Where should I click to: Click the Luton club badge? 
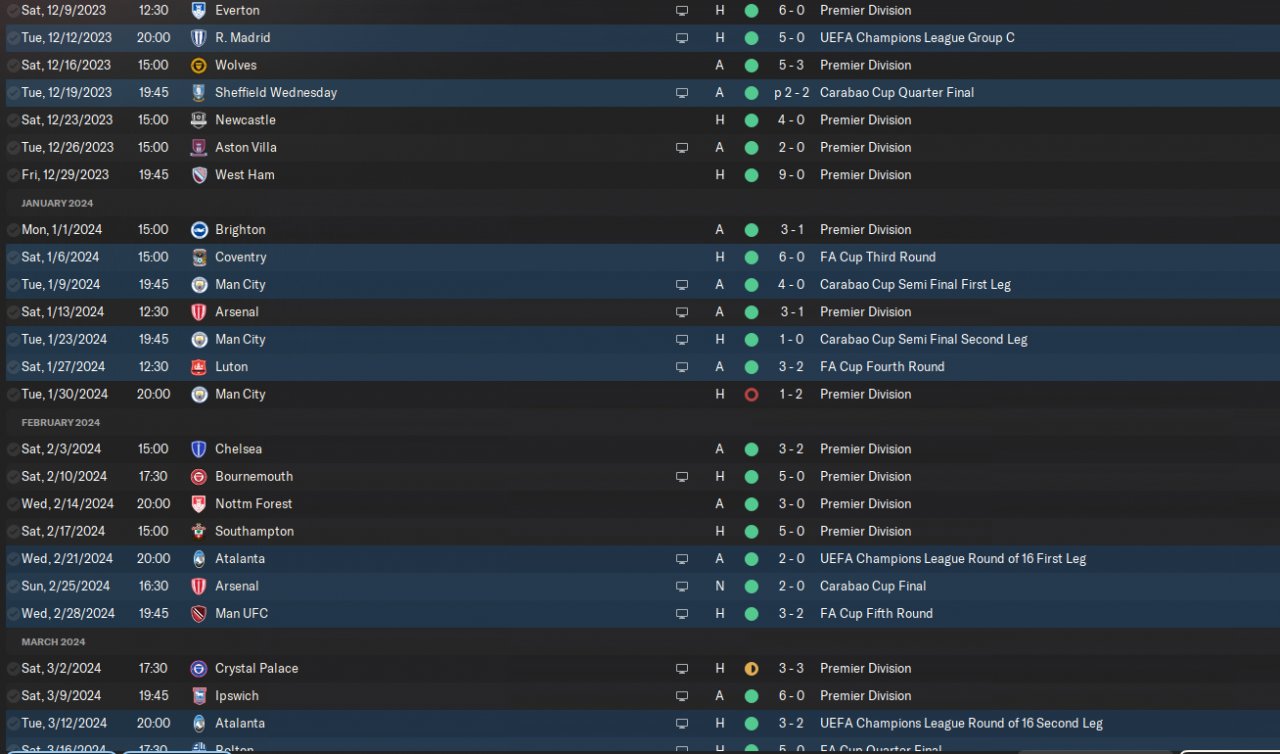click(x=199, y=367)
